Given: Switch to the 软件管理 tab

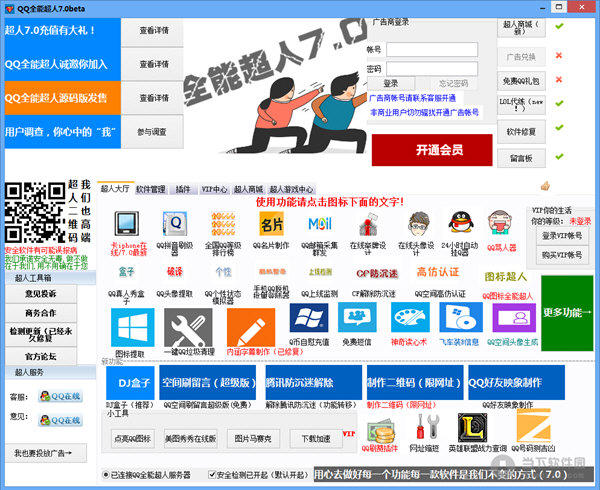Looking at the screenshot, I should 151,189.
